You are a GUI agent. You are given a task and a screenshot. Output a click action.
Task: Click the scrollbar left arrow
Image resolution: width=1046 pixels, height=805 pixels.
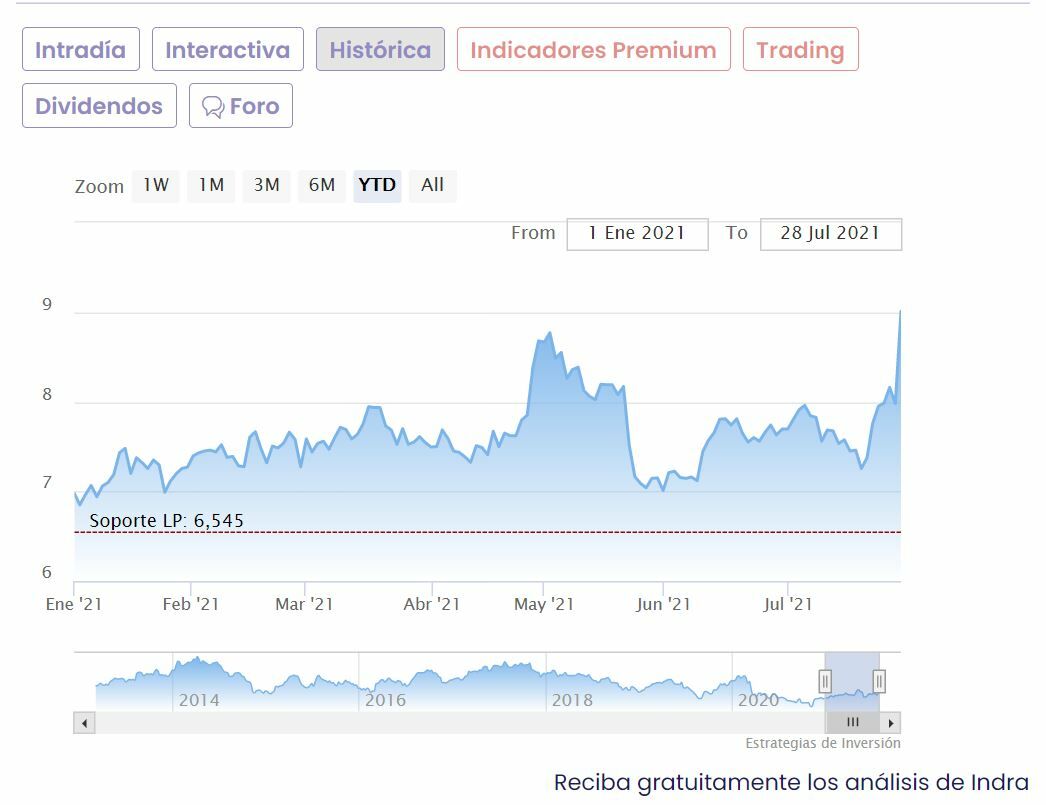tap(84, 722)
